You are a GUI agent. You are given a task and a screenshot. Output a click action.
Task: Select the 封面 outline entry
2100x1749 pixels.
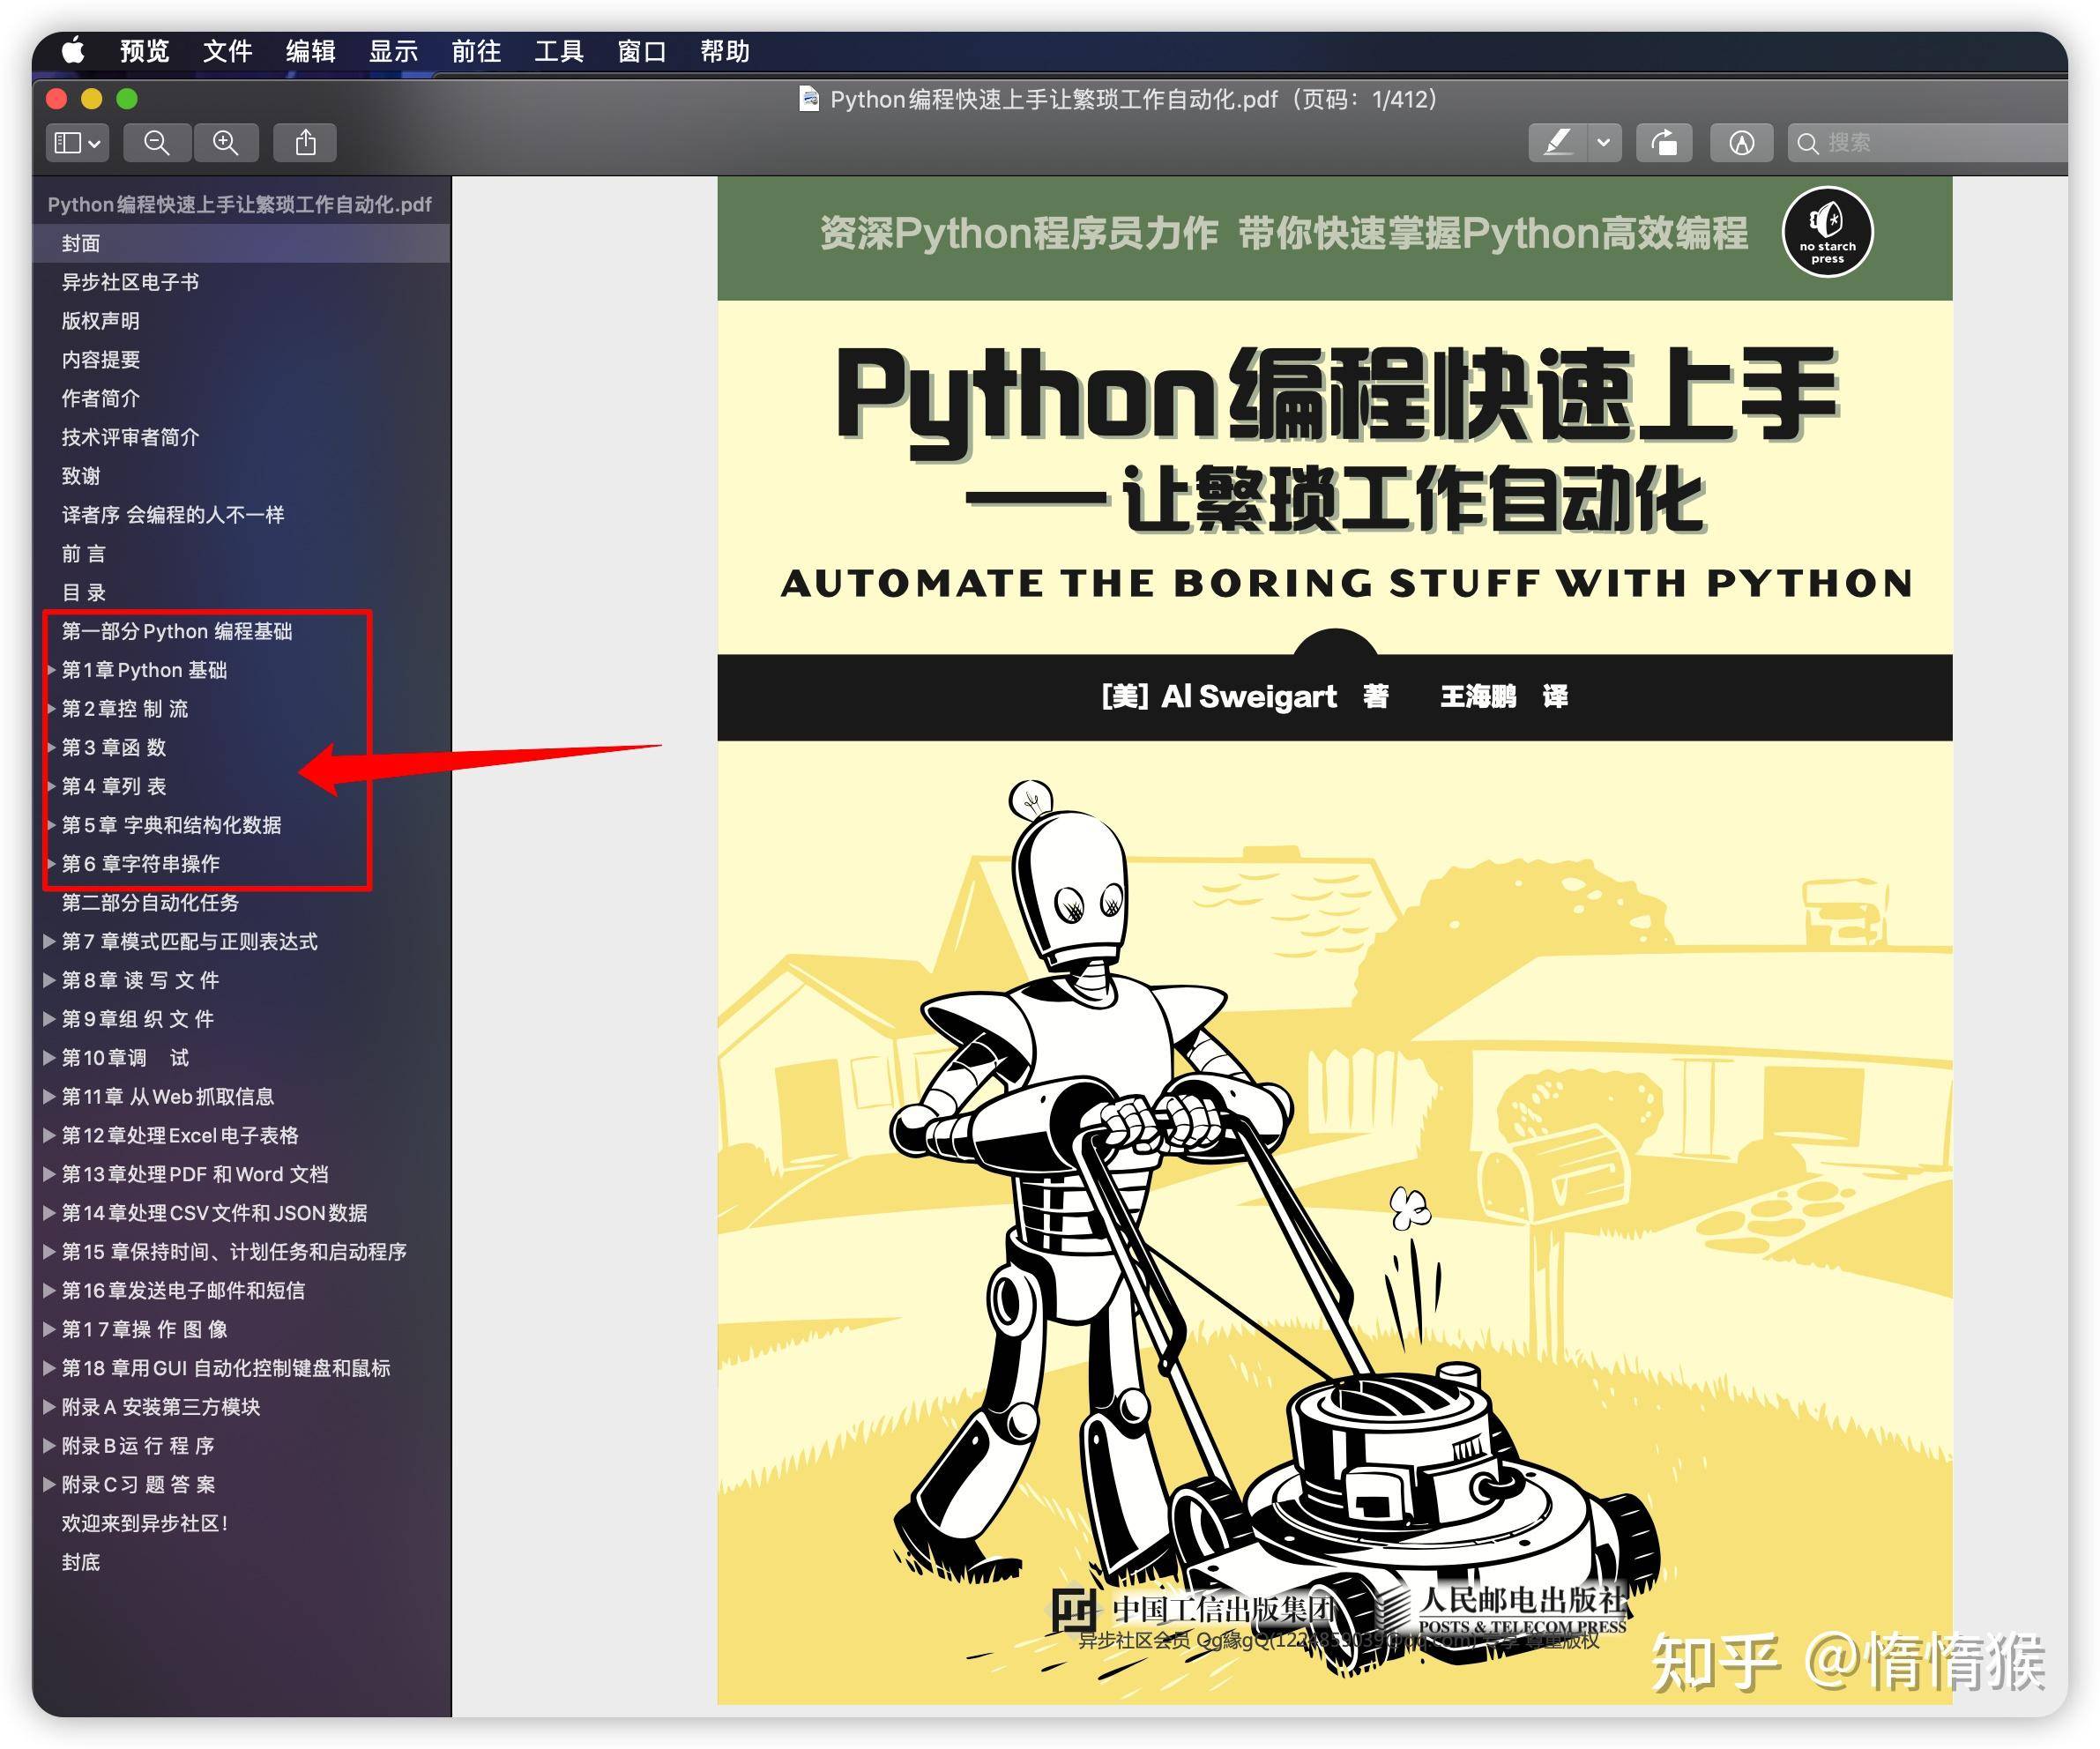point(241,243)
